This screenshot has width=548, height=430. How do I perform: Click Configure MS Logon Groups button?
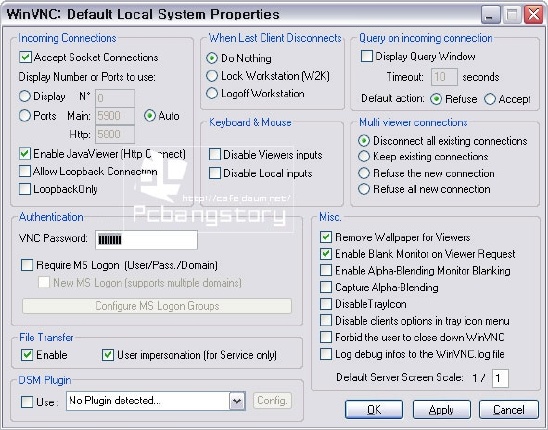pyautogui.click(x=157, y=306)
